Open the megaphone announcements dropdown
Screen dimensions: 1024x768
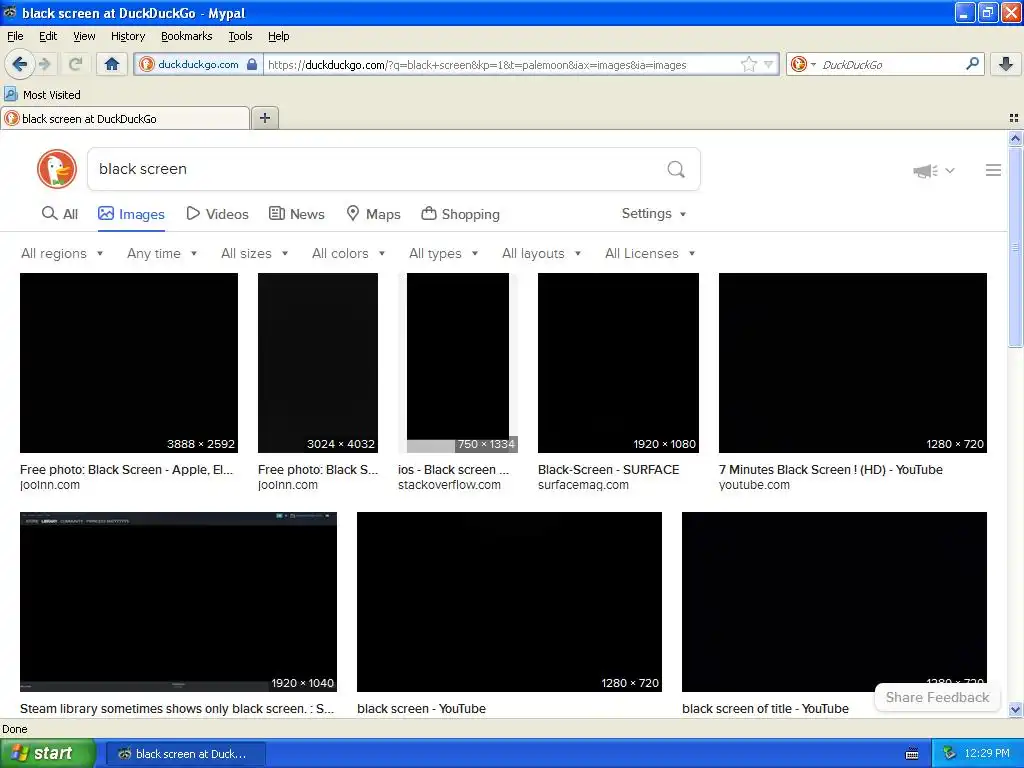pyautogui.click(x=933, y=170)
